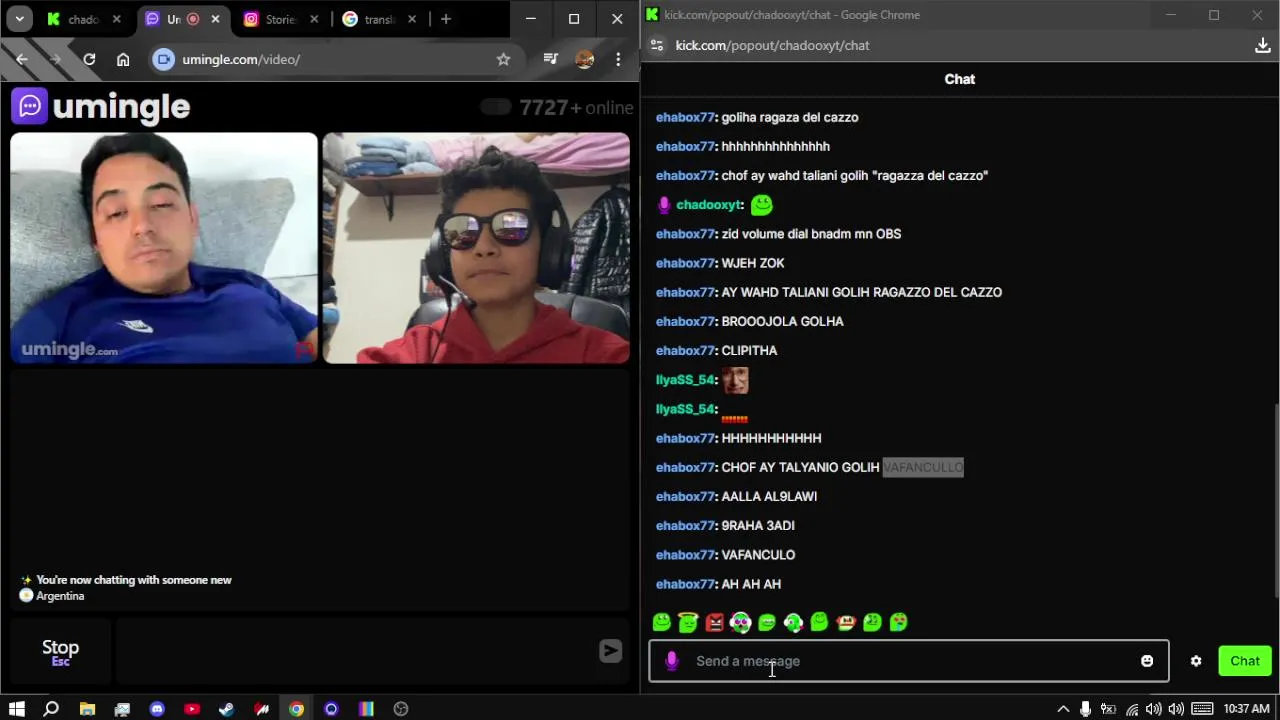Show hidden system tray icons

1063,709
